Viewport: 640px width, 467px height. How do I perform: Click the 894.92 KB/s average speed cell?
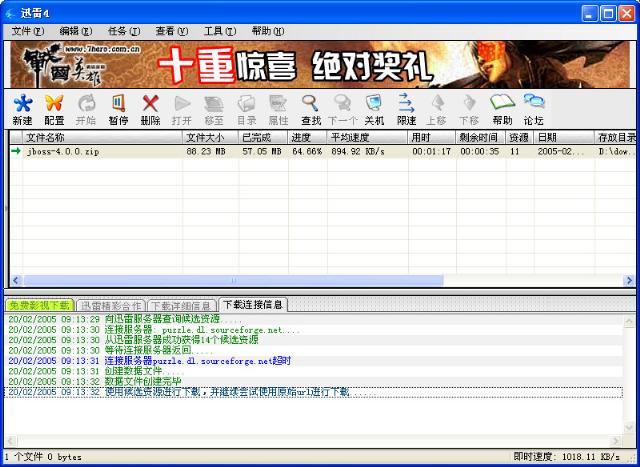pos(358,151)
